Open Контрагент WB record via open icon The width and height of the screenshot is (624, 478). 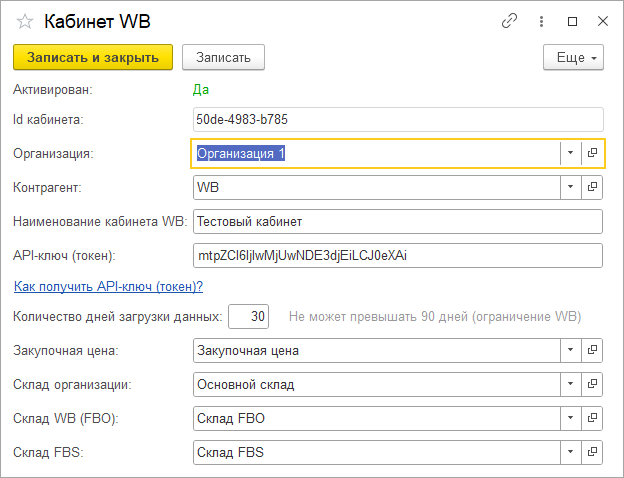[592, 187]
